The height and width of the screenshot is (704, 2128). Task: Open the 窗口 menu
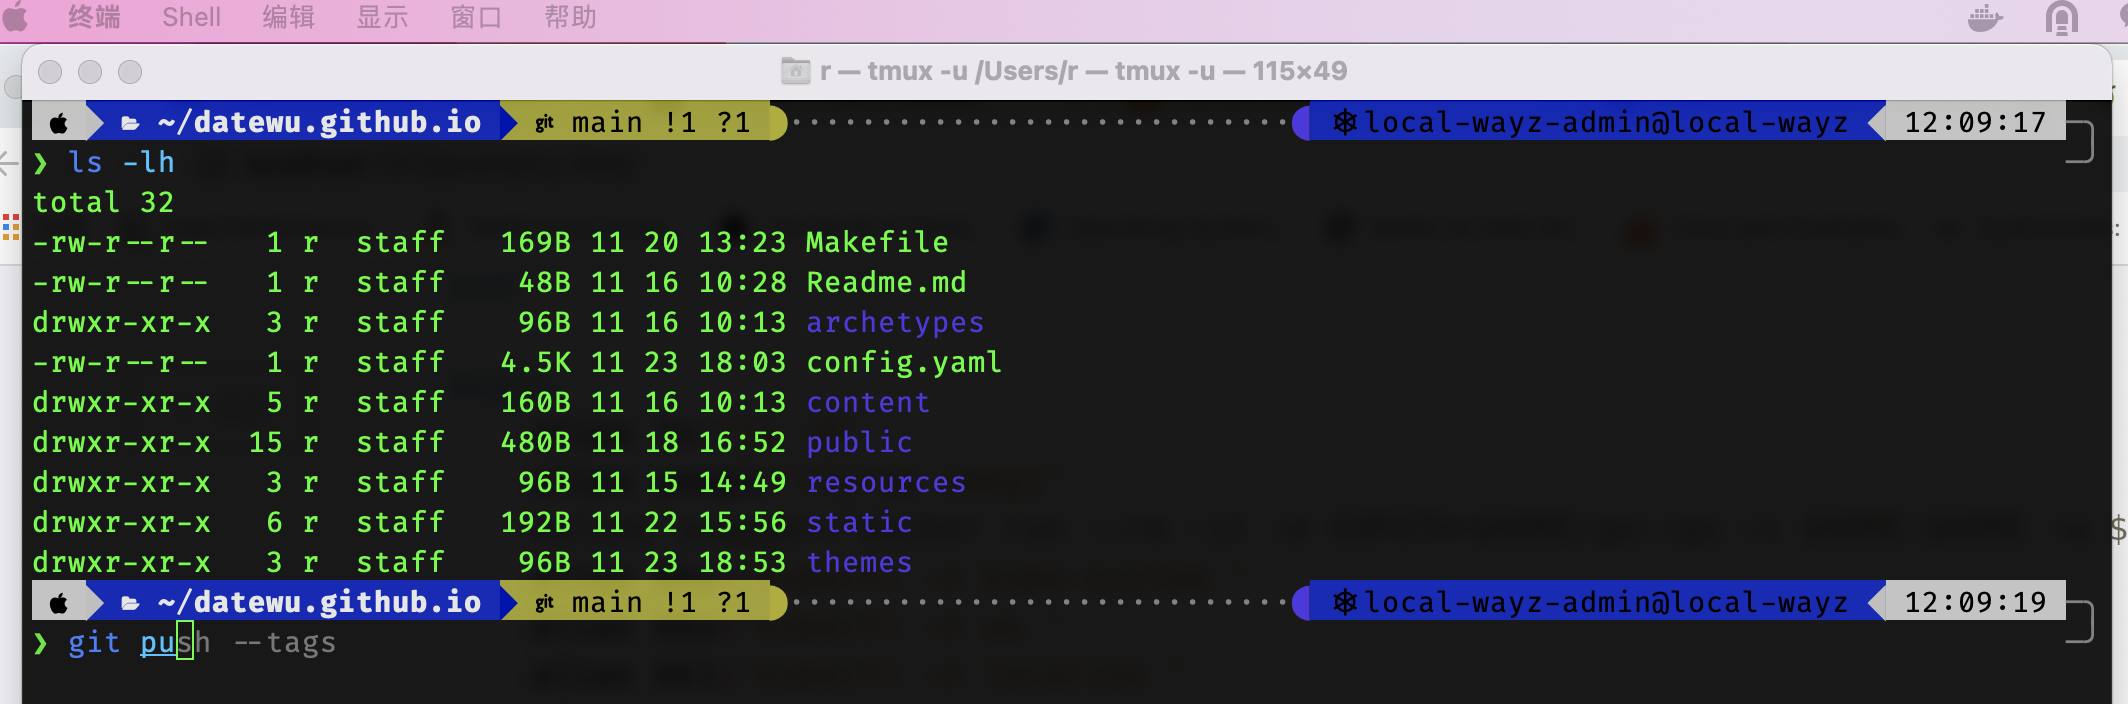476,17
